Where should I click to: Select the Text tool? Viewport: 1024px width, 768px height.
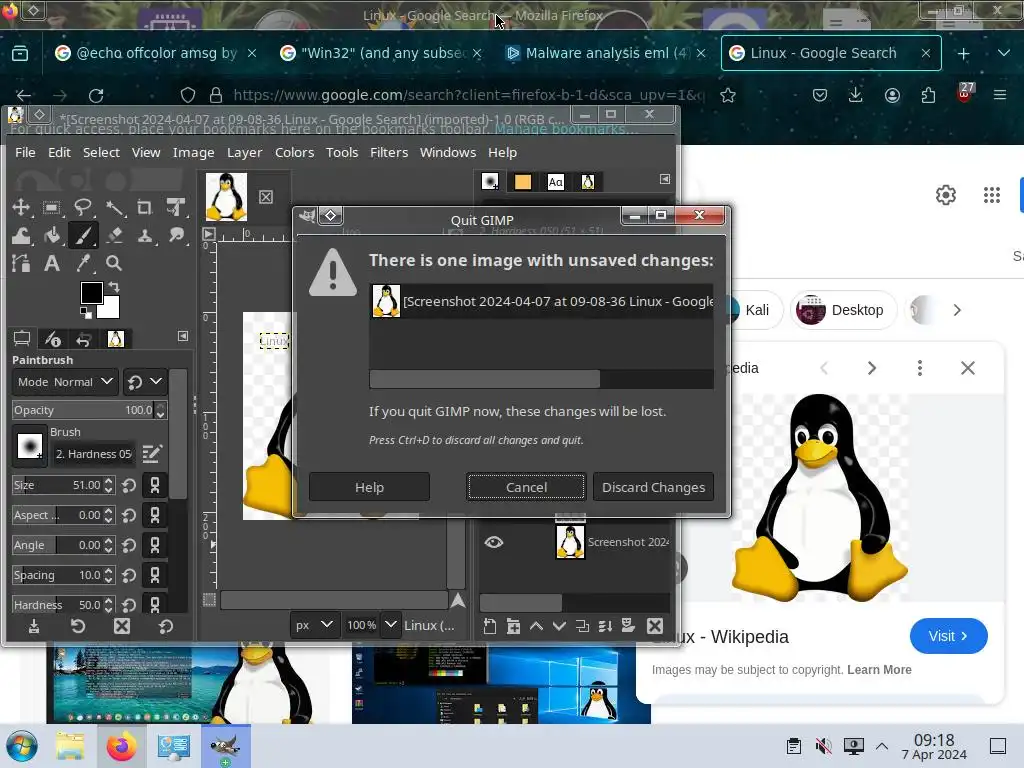[52, 263]
